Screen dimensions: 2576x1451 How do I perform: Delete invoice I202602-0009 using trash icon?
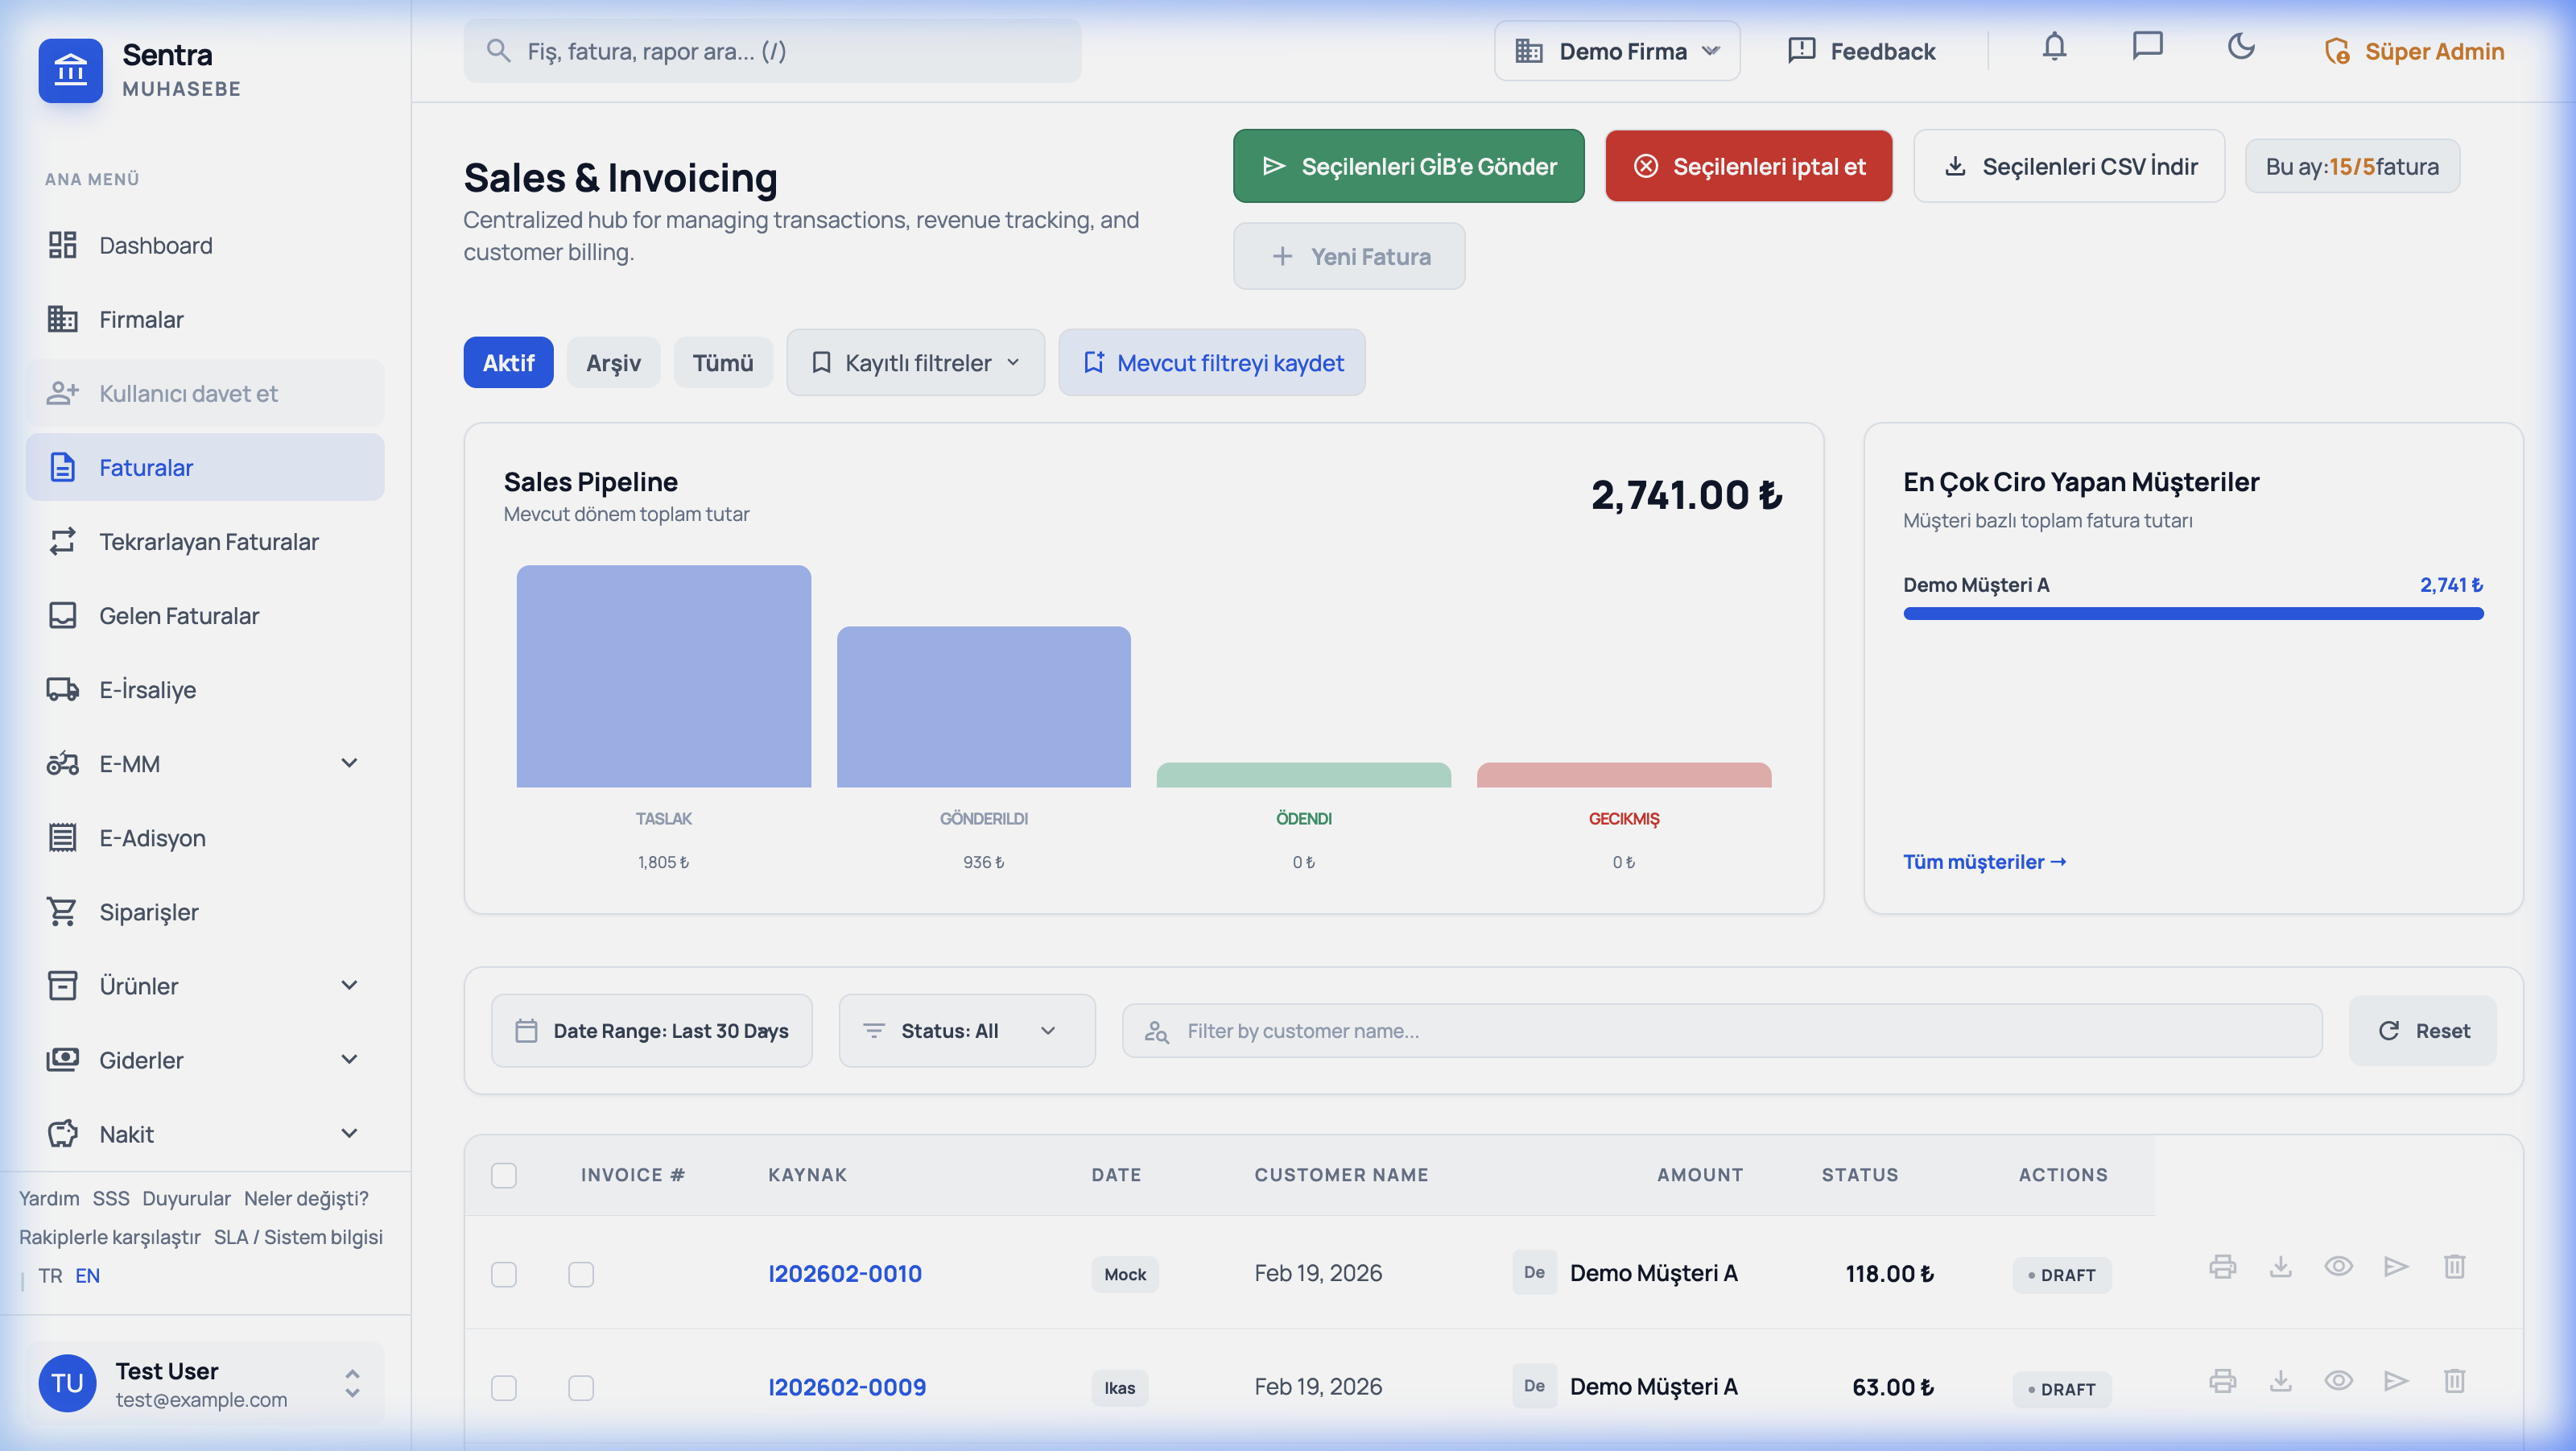point(2454,1382)
